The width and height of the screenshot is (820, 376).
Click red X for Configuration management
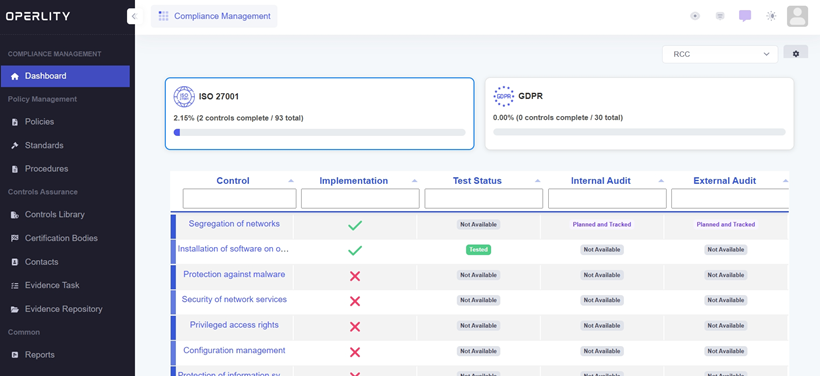(355, 352)
